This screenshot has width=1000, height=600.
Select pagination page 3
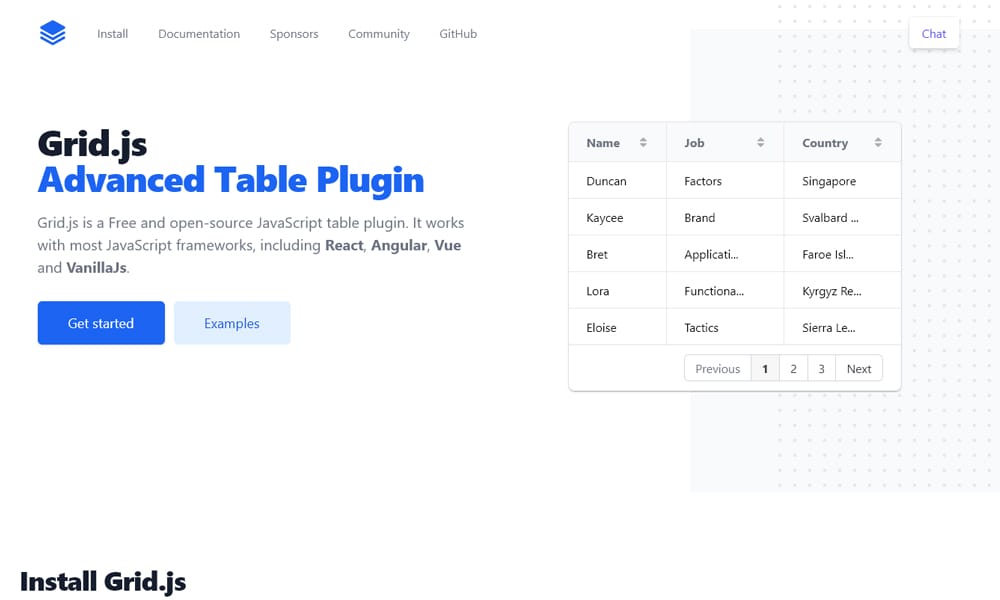click(821, 369)
